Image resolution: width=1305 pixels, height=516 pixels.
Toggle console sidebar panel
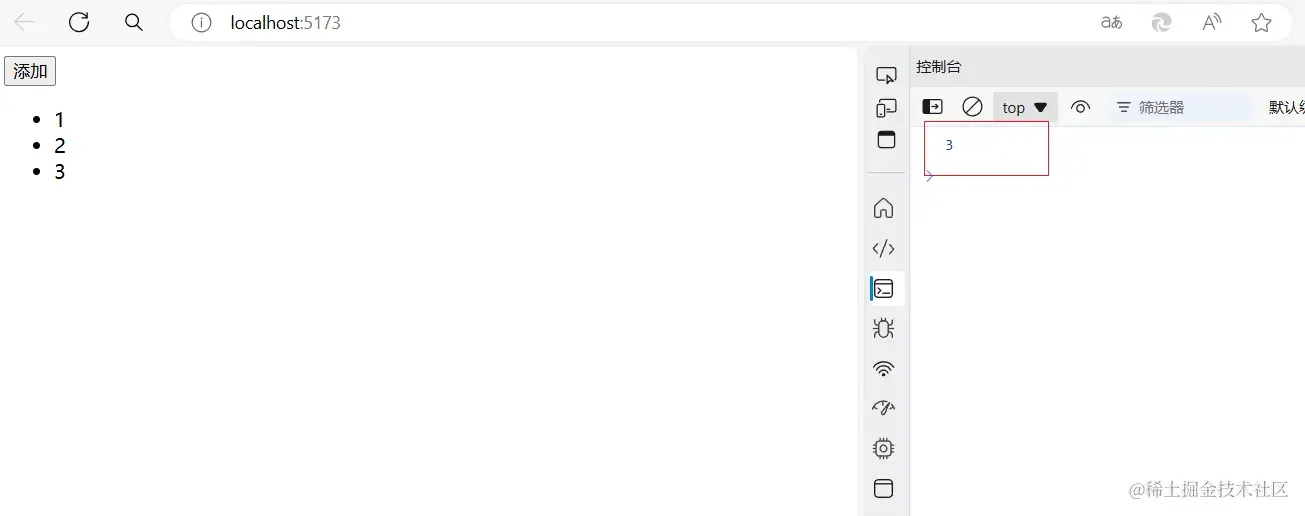tap(932, 107)
